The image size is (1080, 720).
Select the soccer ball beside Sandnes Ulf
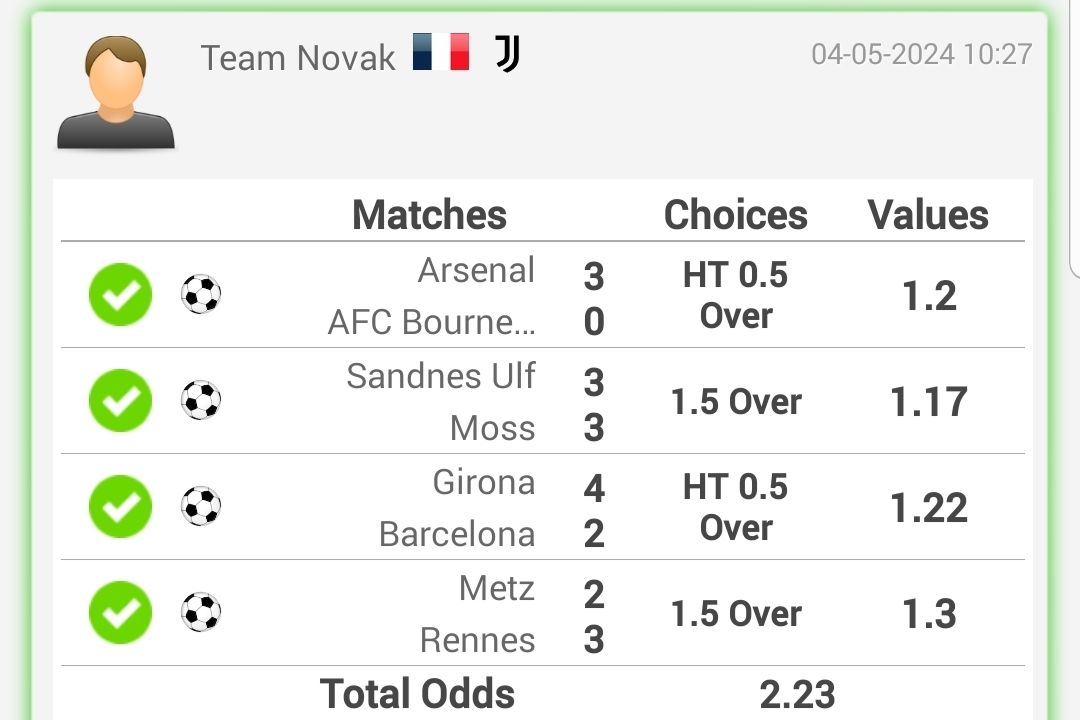[x=201, y=400]
